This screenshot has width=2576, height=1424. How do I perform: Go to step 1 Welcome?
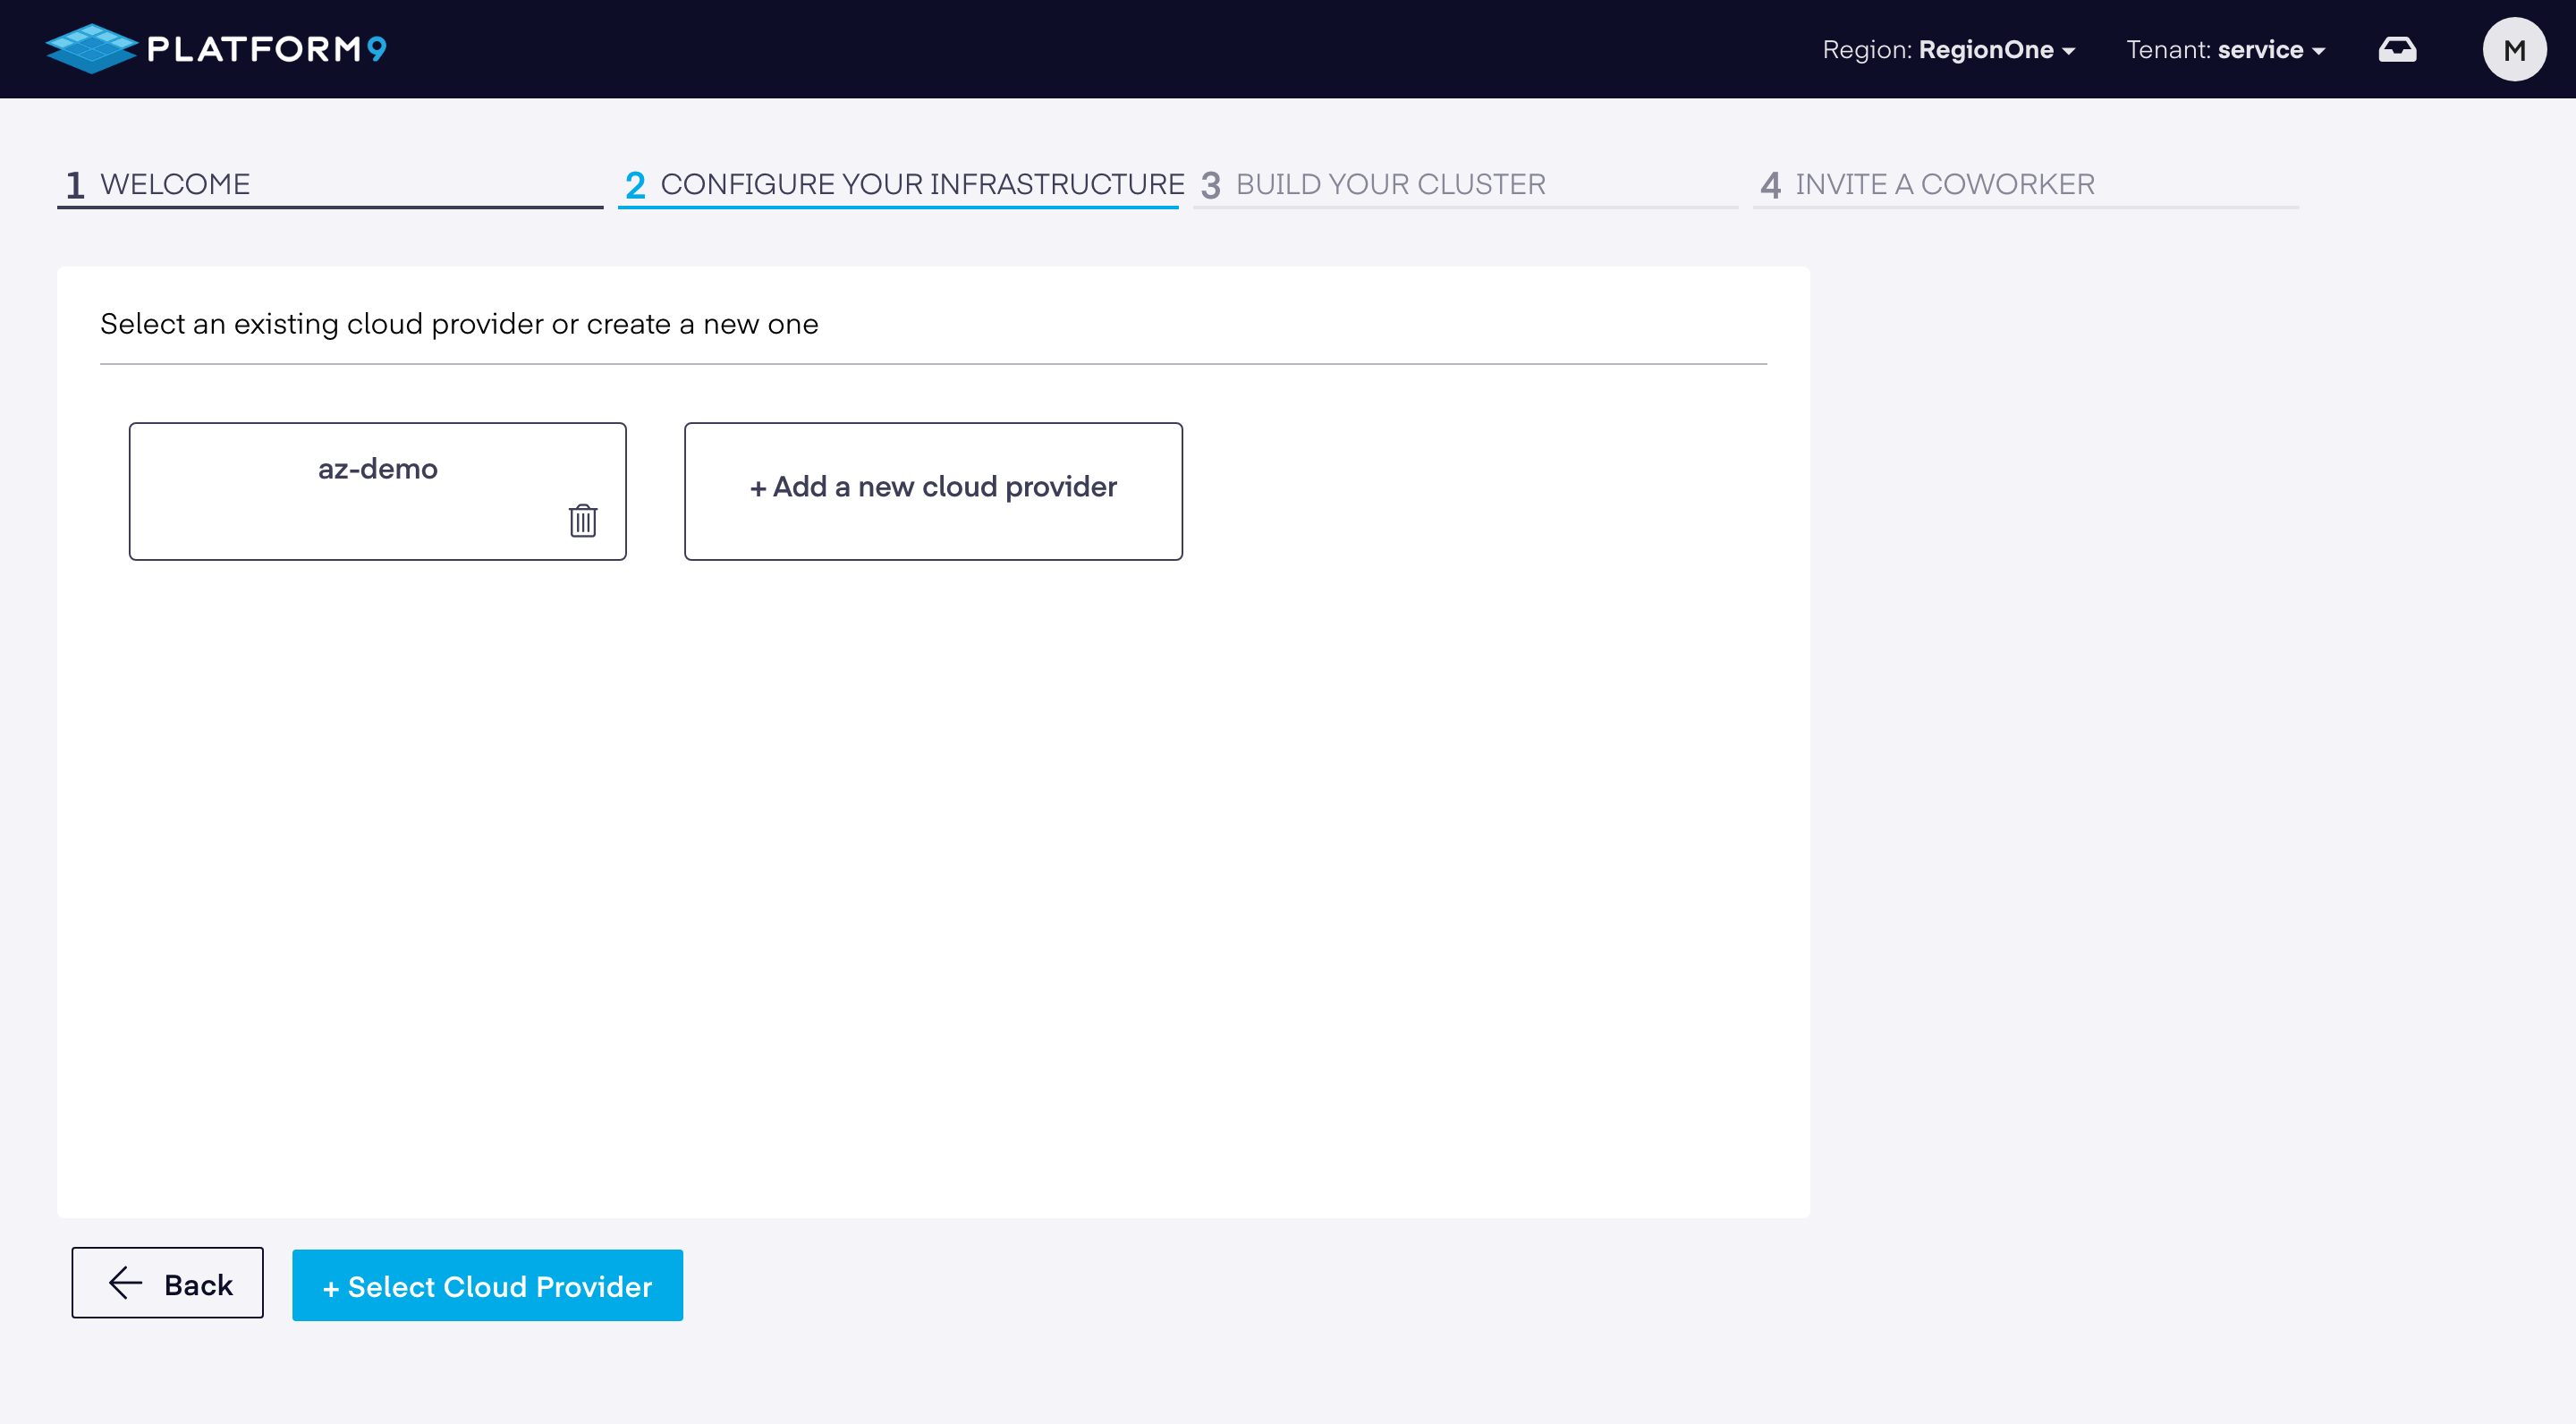pyautogui.click(x=175, y=184)
